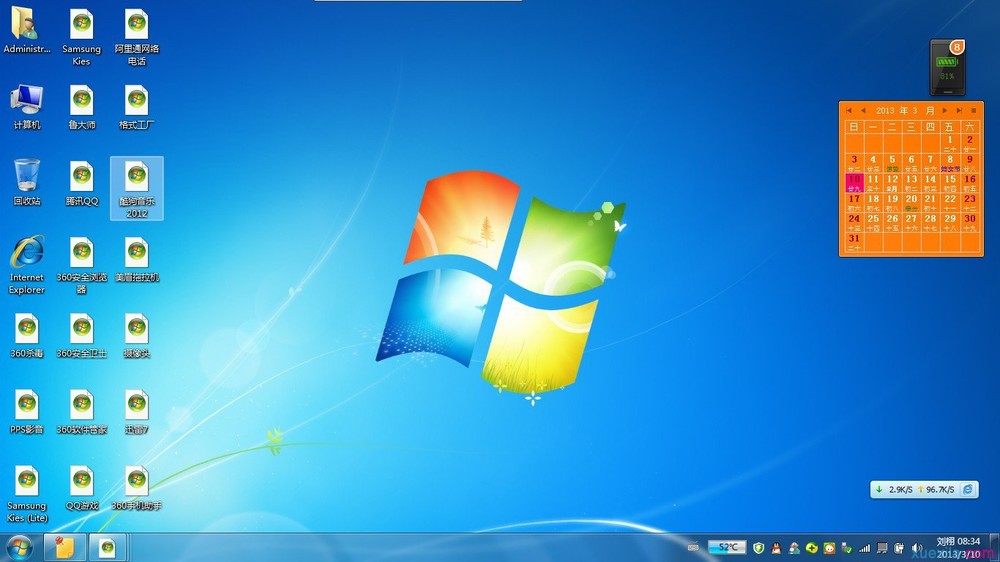Go to previous month in calendar gadget
Image resolution: width=1000 pixels, height=562 pixels.
(x=864, y=110)
